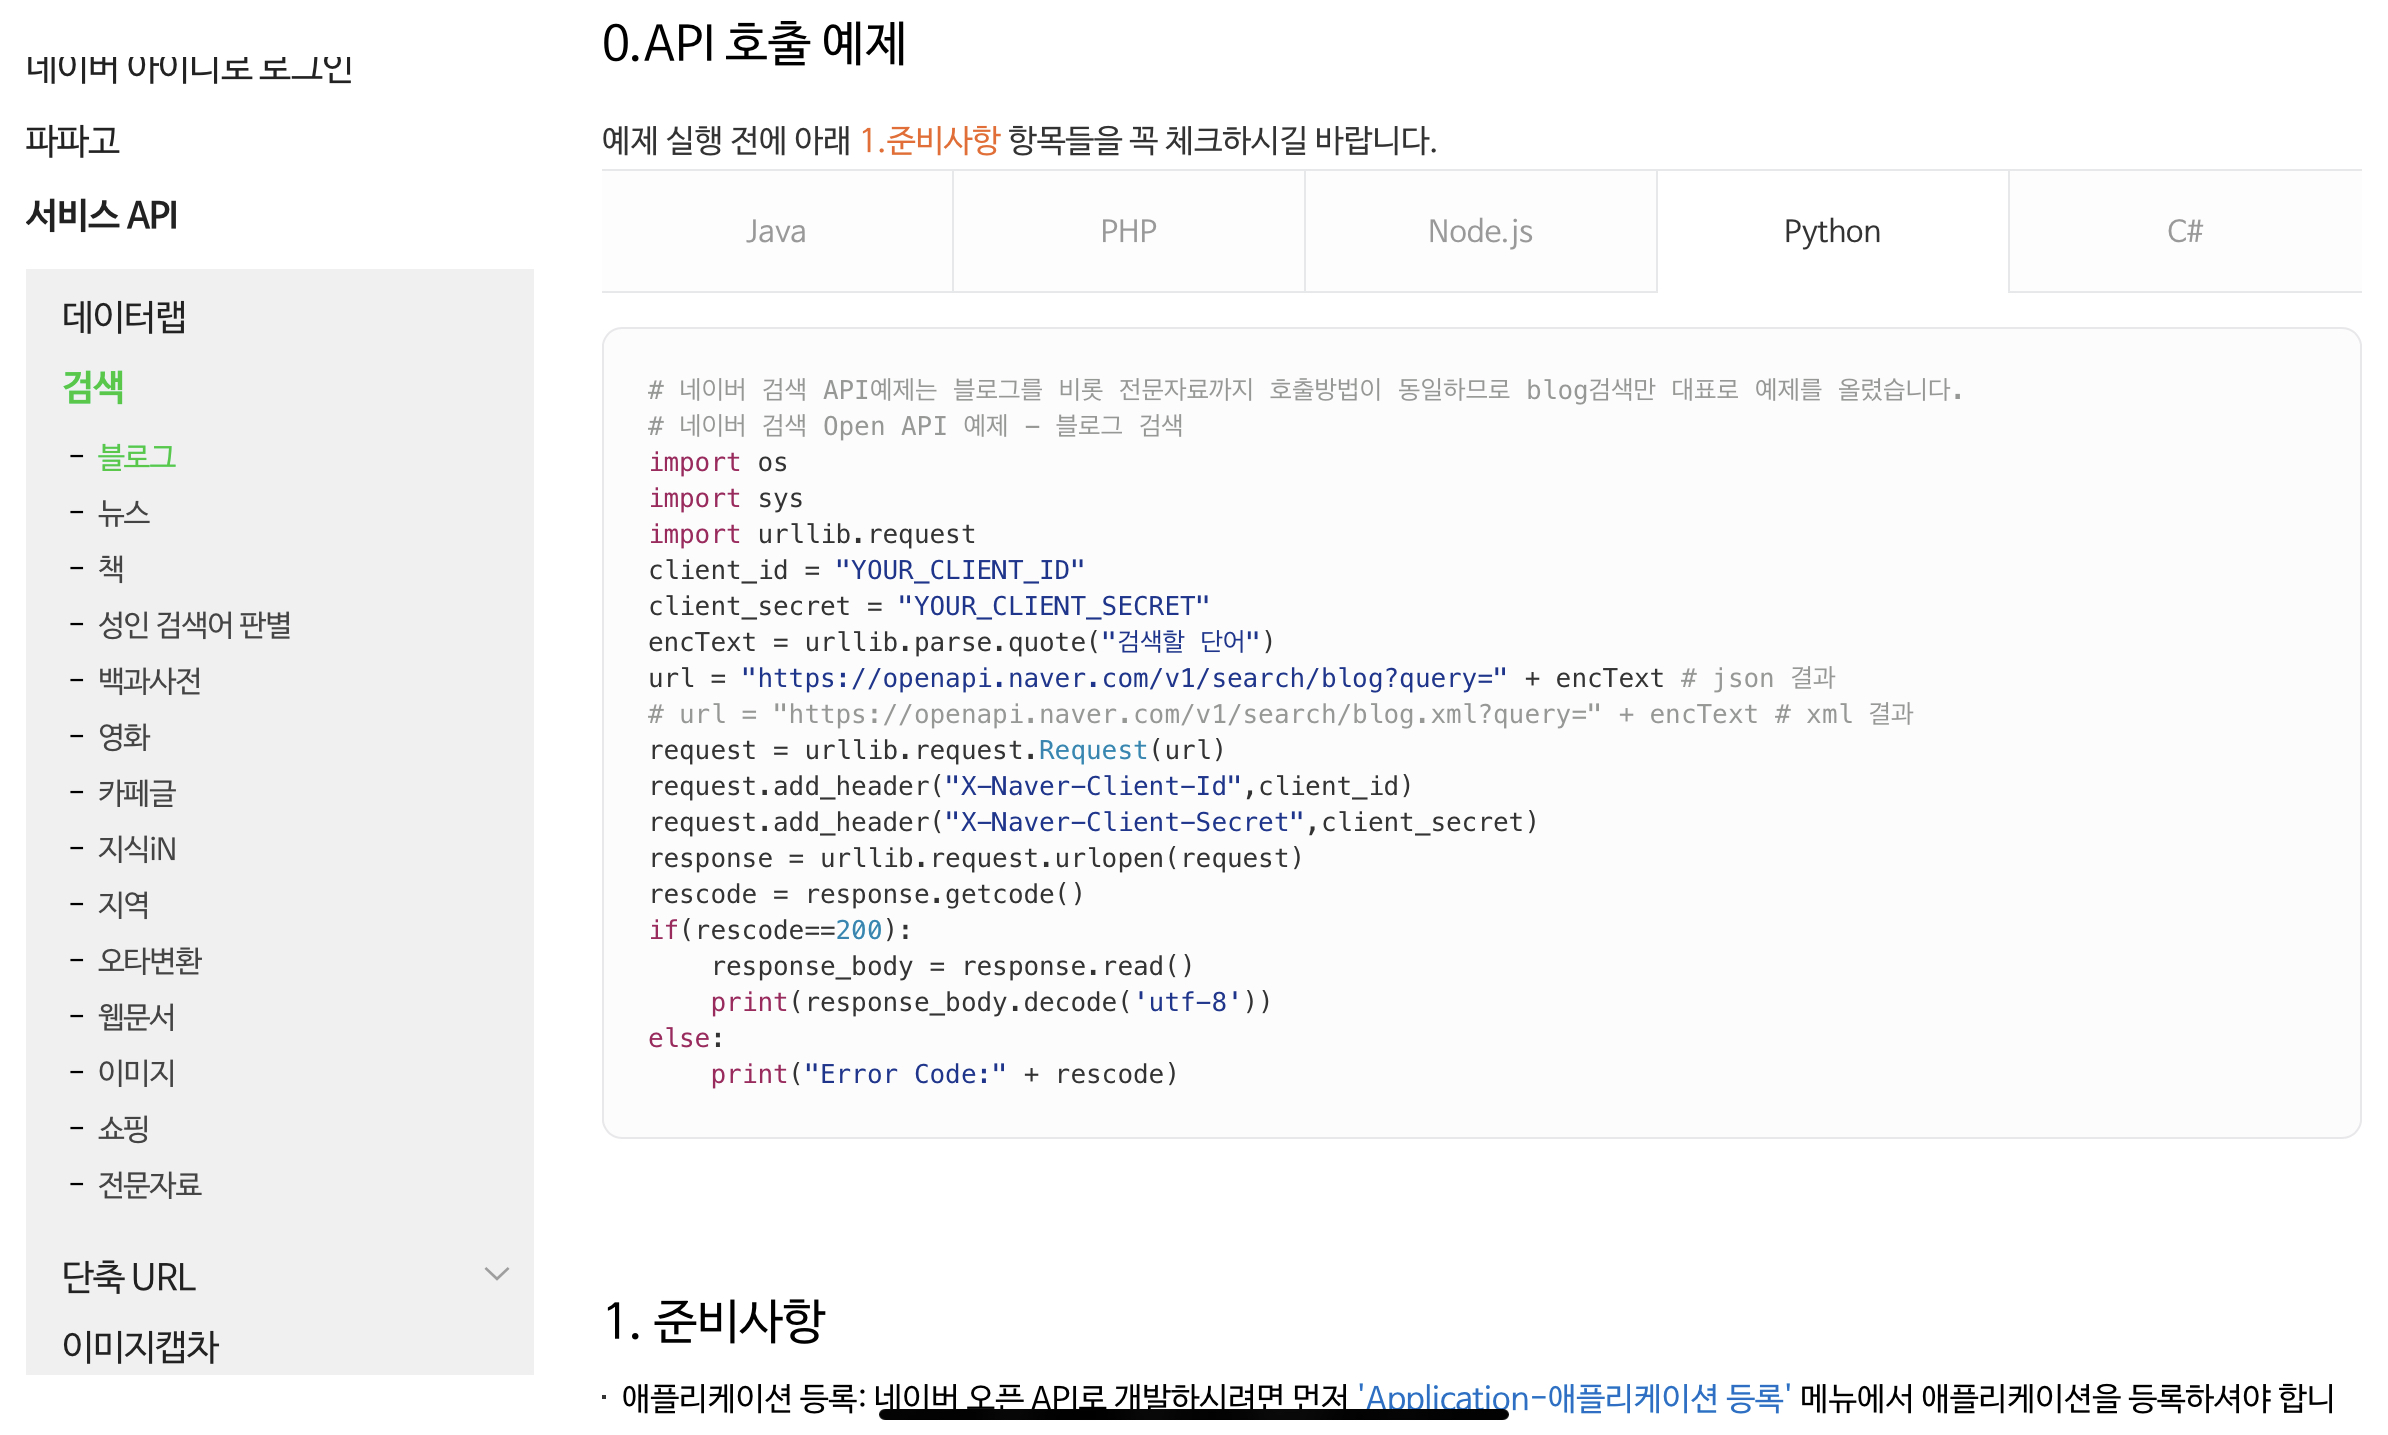Go to the 블로그 search page
Image resolution: width=2388 pixels, height=1435 pixels.
click(137, 457)
